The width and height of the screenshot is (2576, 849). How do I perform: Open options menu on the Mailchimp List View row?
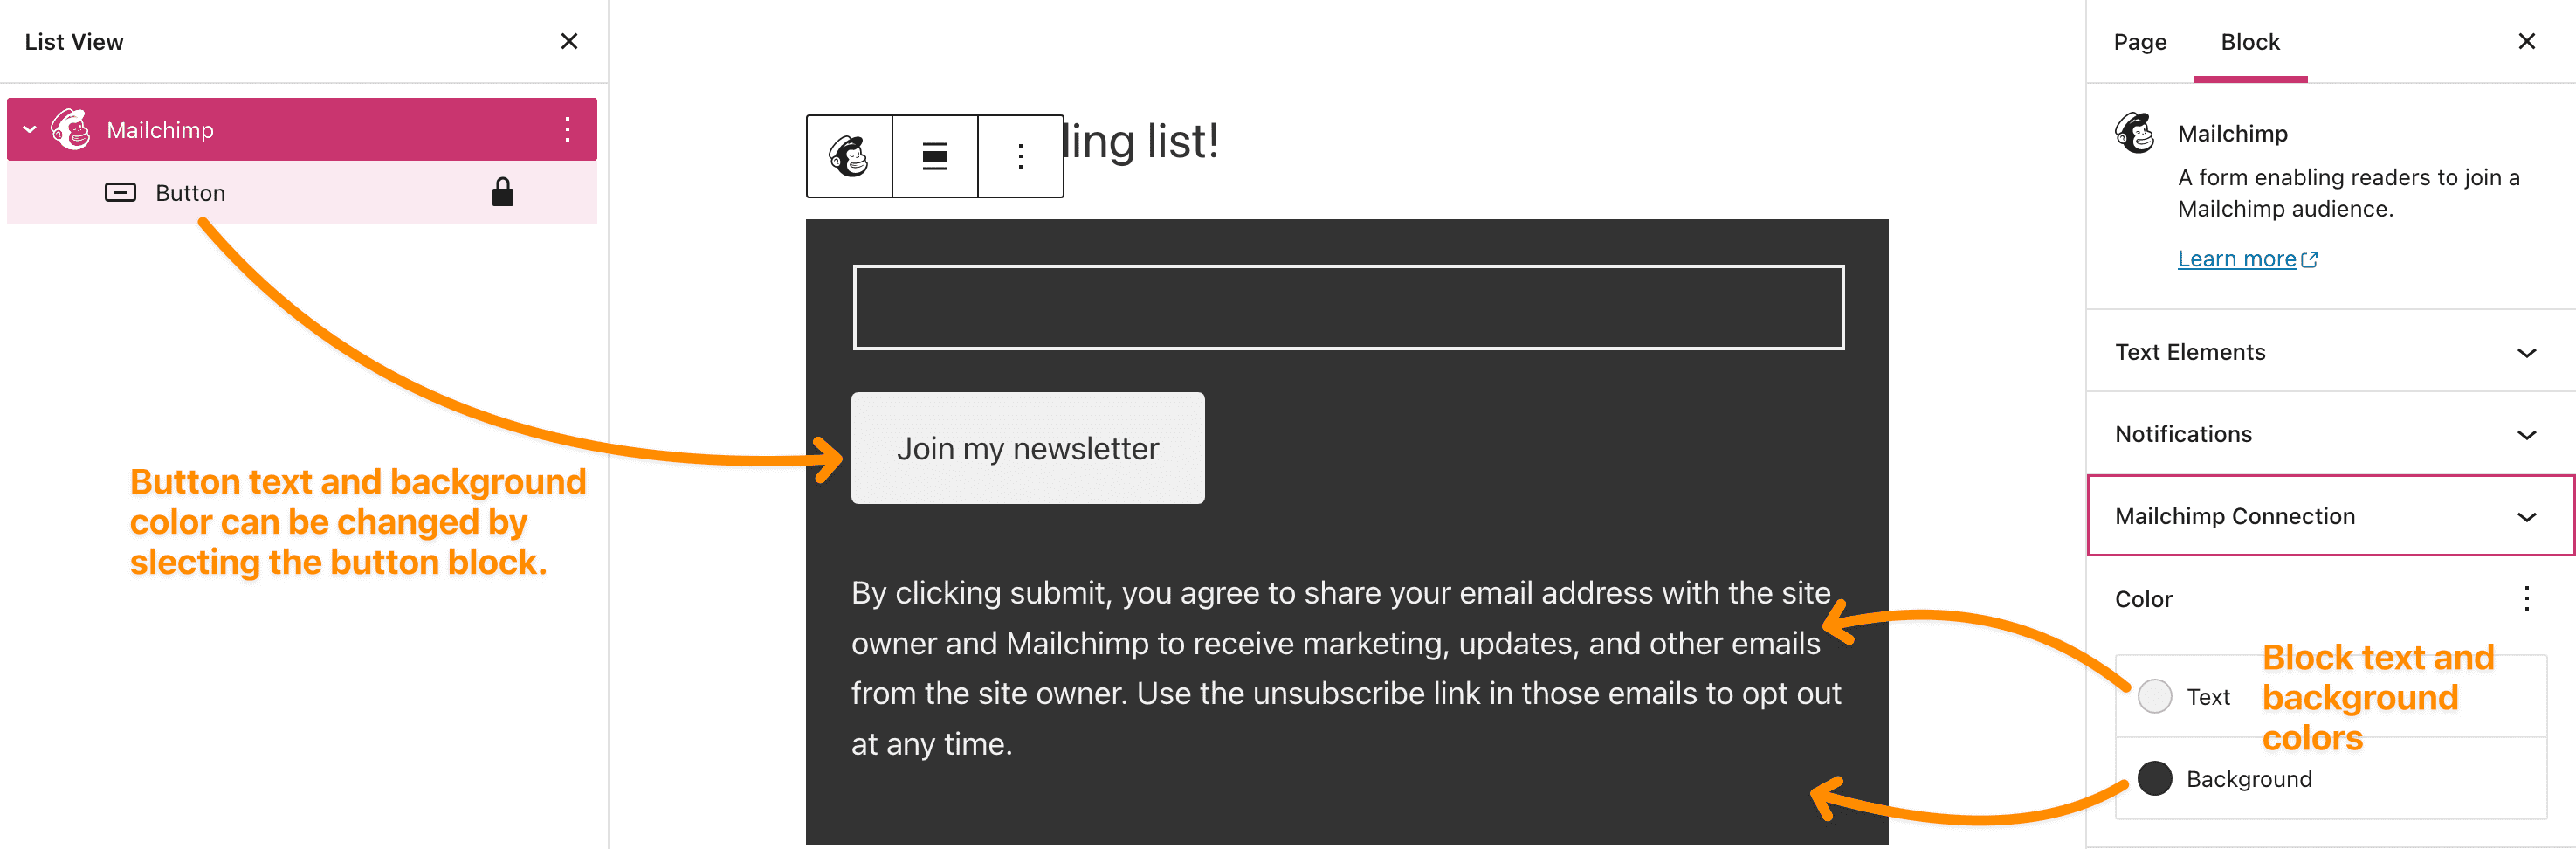click(568, 129)
